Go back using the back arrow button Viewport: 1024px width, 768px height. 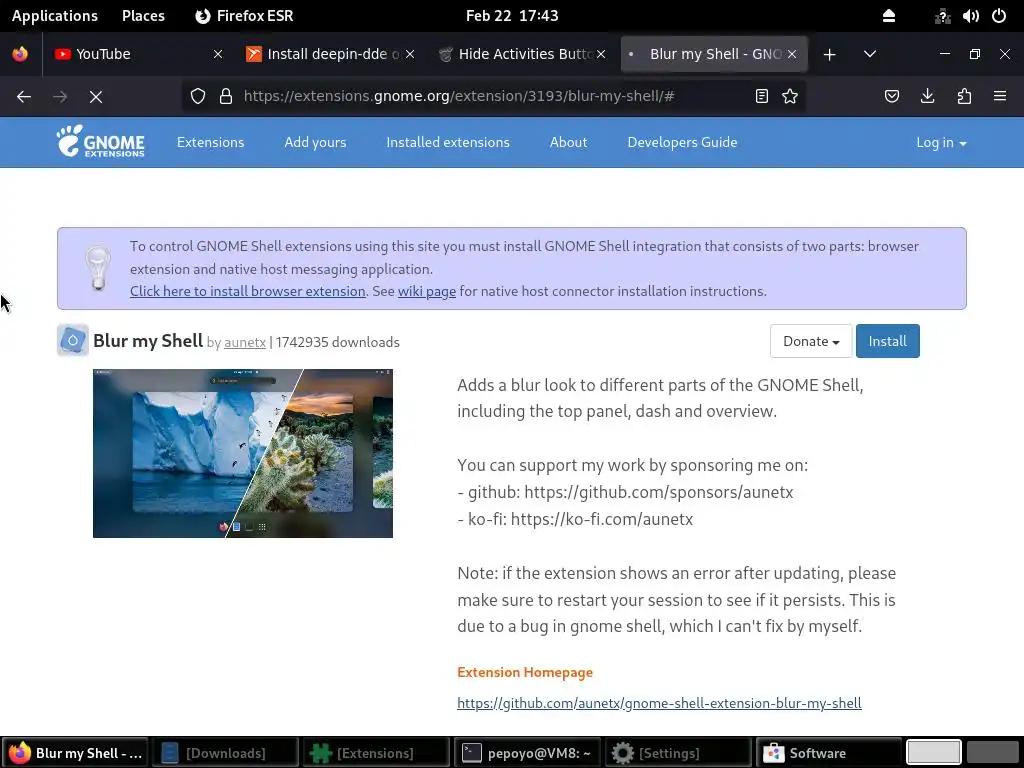(x=24, y=97)
